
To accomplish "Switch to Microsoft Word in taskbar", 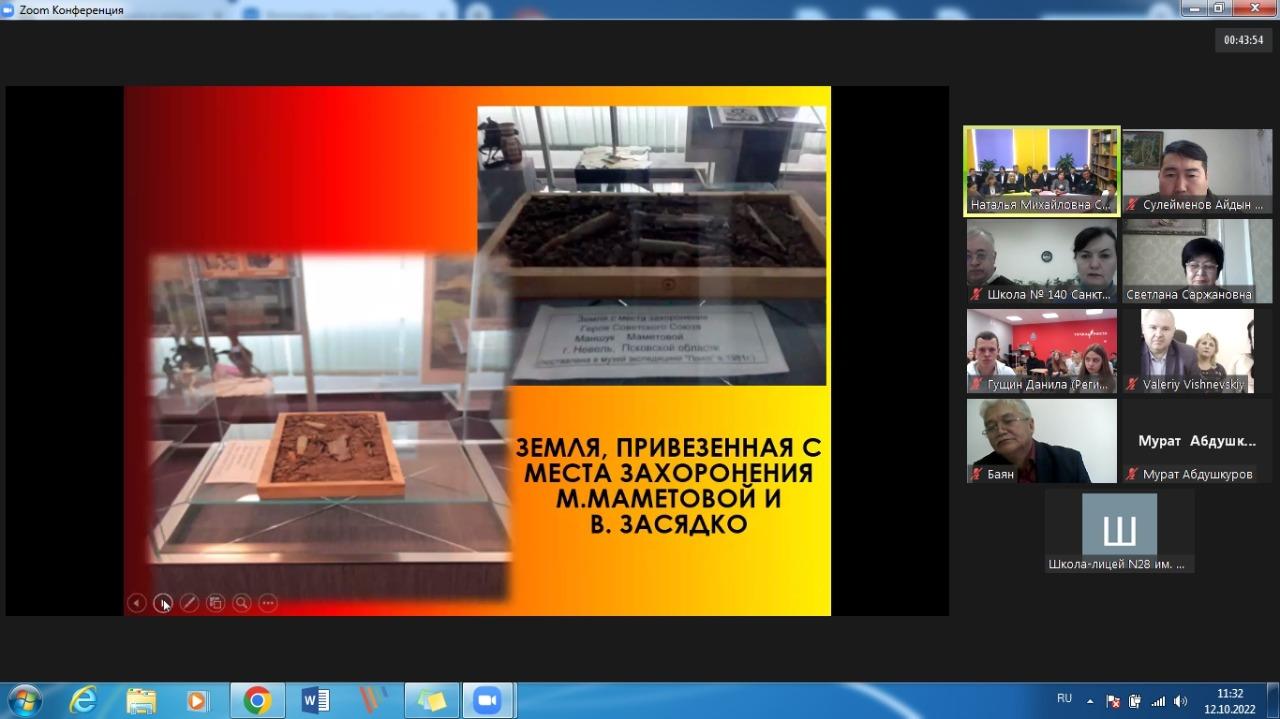I will (x=315, y=700).
